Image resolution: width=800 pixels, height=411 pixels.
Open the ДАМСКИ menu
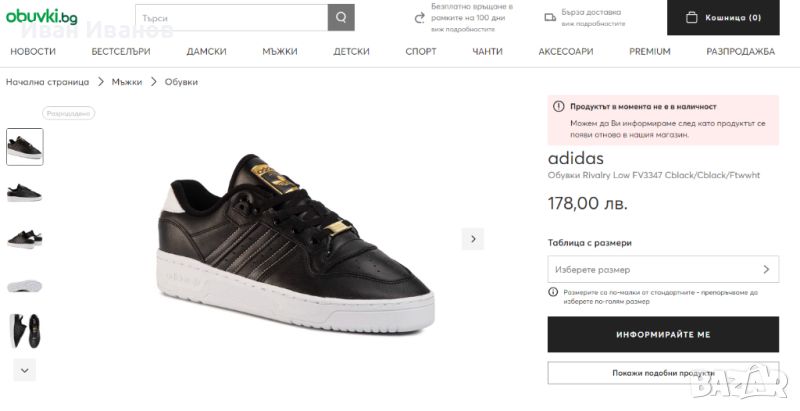(x=206, y=51)
